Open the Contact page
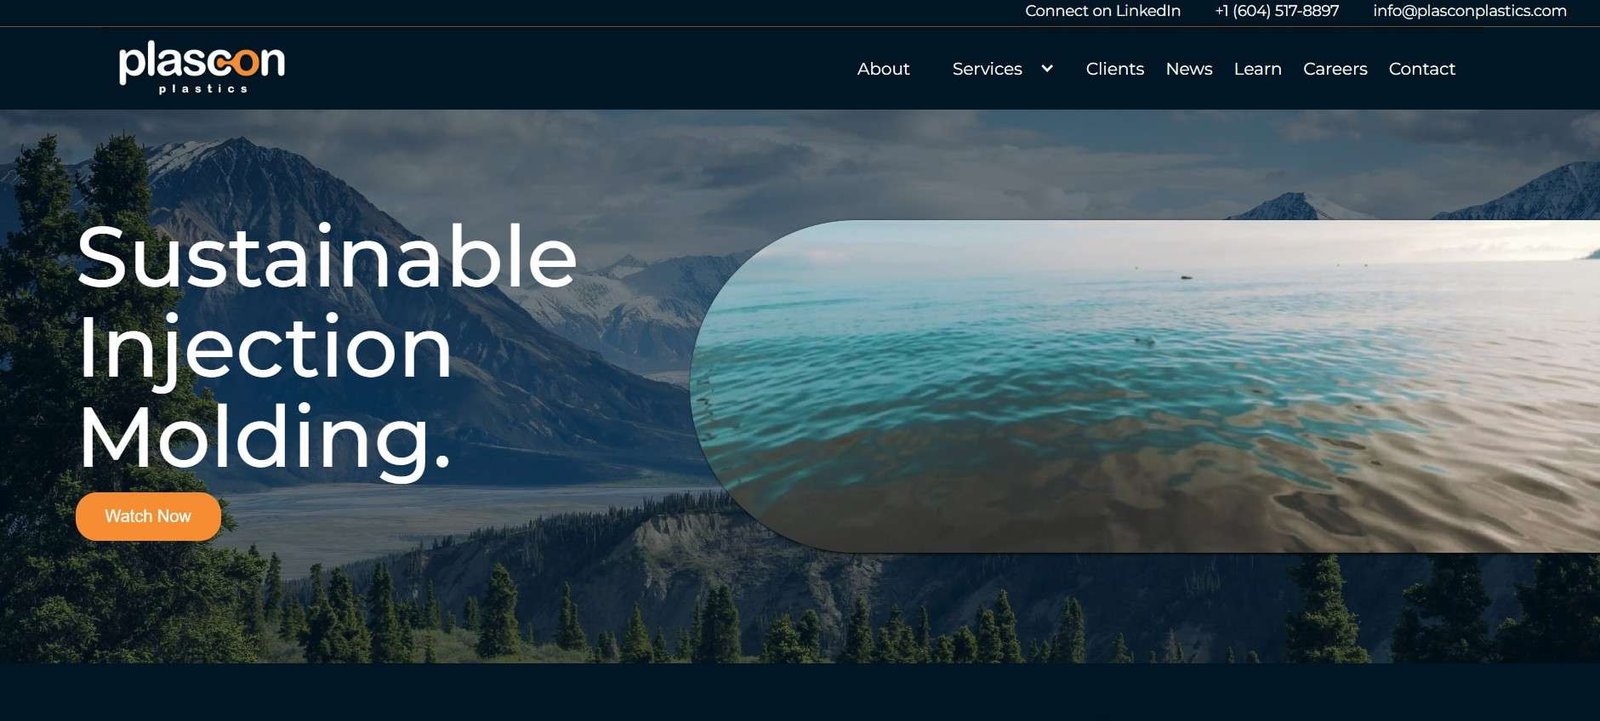Viewport: 1600px width, 721px height. (1422, 69)
